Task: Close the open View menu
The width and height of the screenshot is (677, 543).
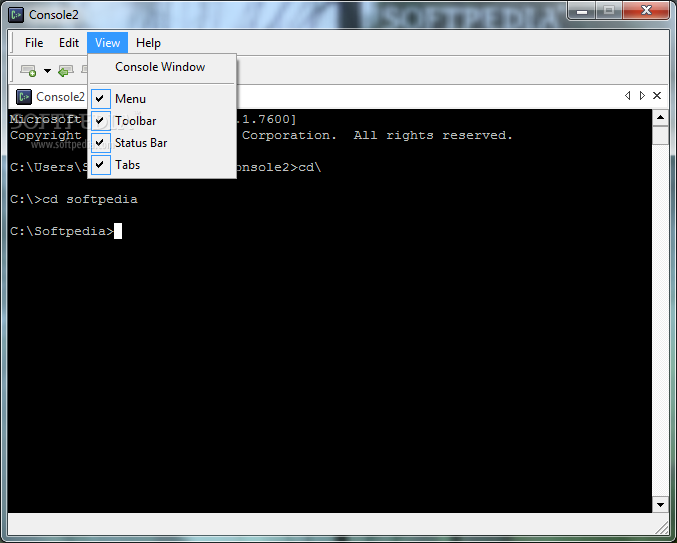Action: (108, 43)
